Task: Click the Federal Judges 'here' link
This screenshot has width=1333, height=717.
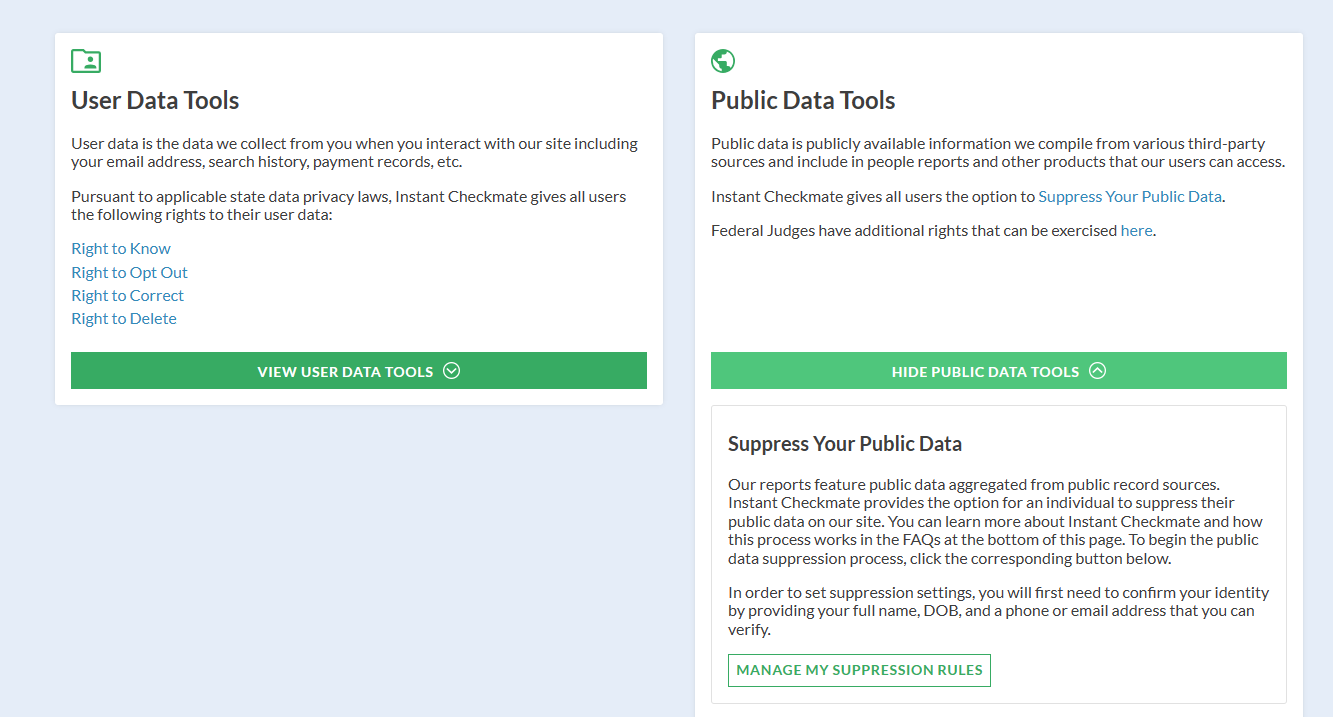Action: coord(1136,230)
